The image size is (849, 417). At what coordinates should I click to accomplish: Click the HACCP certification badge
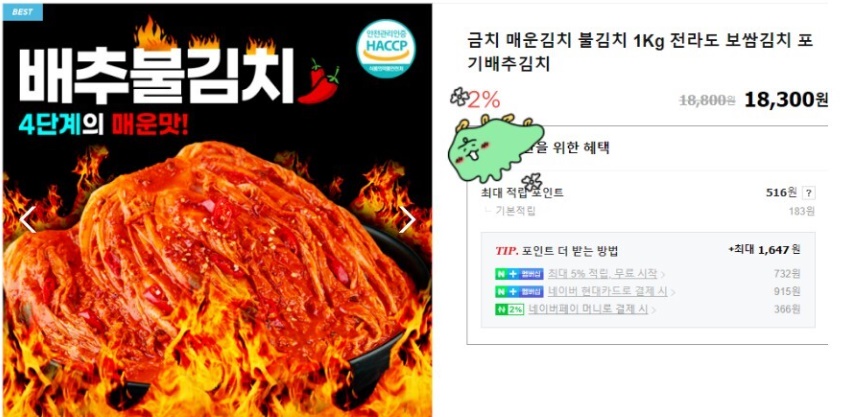click(x=386, y=49)
